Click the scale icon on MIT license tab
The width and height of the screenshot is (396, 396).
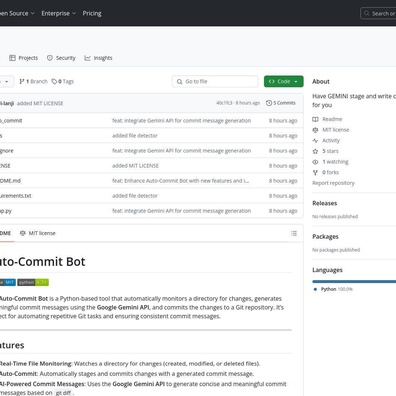coord(23,233)
